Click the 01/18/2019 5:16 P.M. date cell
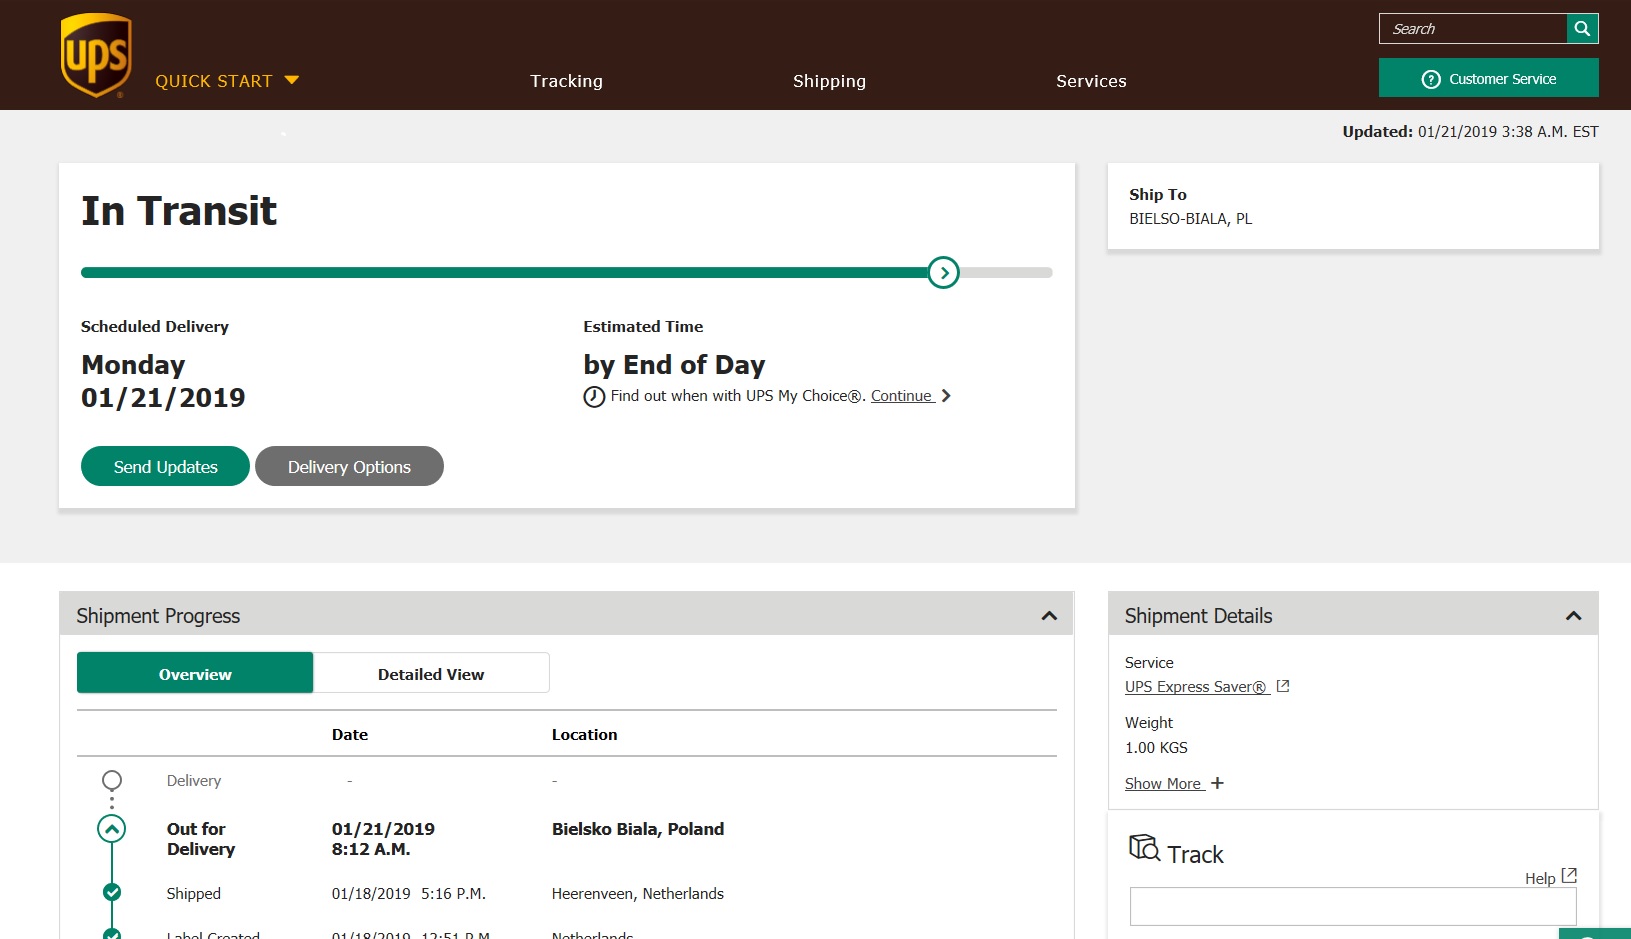Screen dimensions: 1631x939 click(409, 894)
